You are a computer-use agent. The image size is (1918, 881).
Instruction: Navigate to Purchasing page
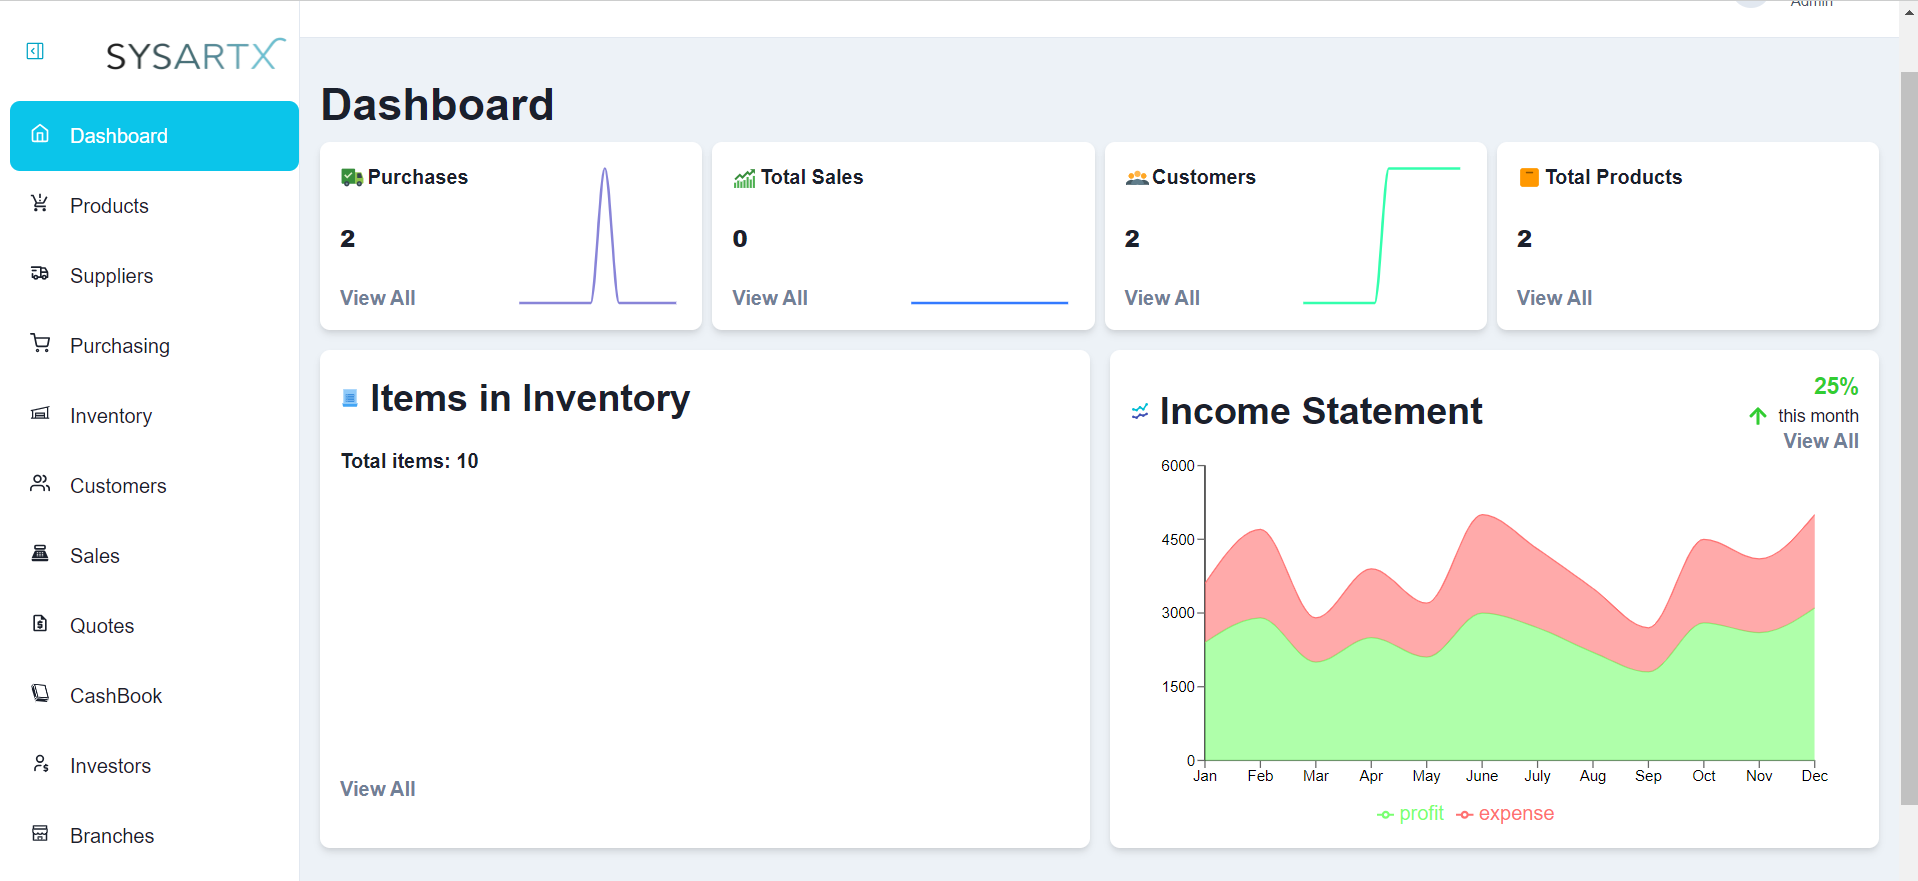tap(154, 346)
